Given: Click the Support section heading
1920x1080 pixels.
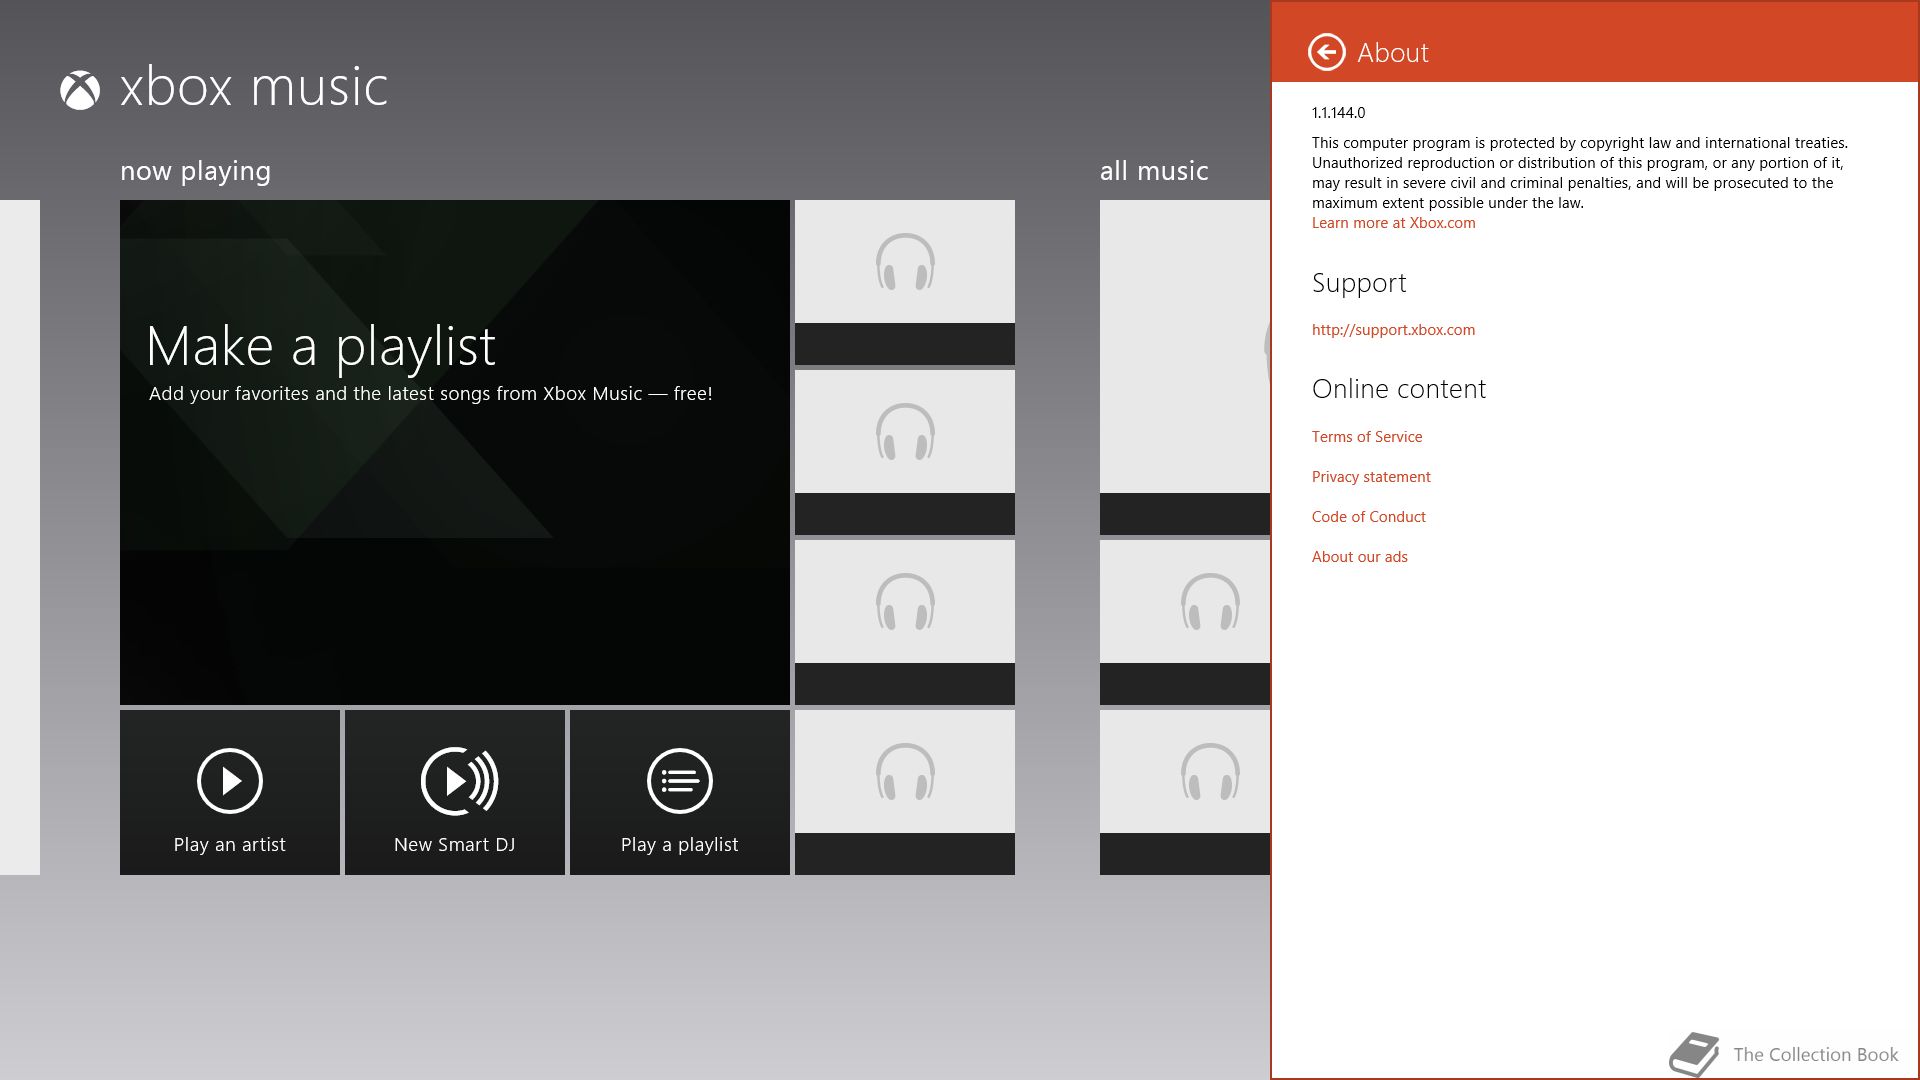Looking at the screenshot, I should coord(1358,284).
